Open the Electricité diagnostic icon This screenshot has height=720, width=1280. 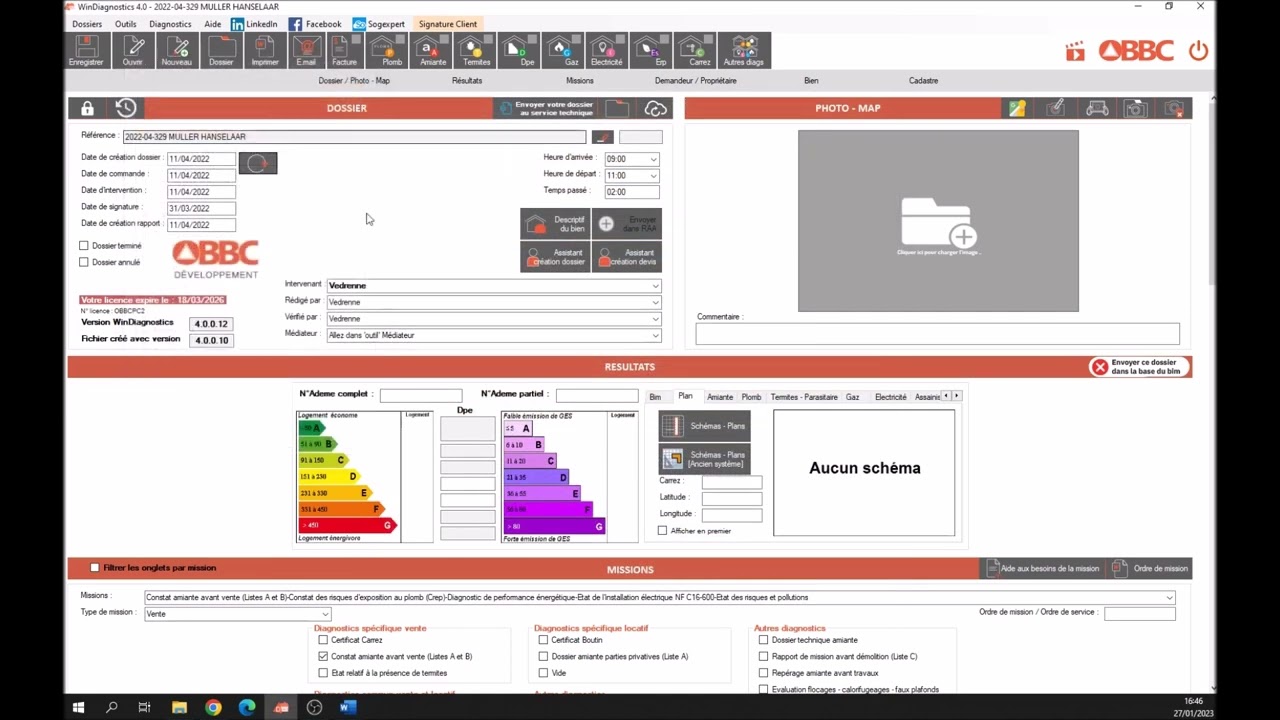pyautogui.click(x=606, y=50)
